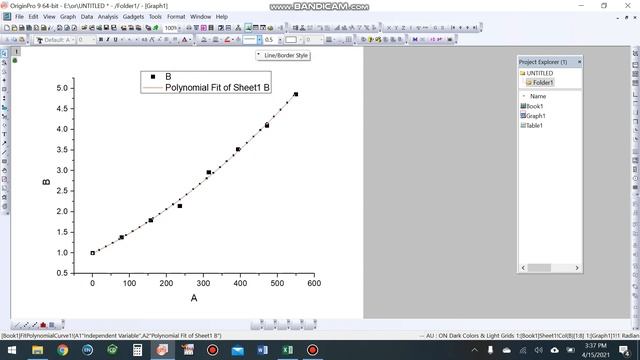Click the Scatter plot icon in bottom toolbar
This screenshot has width=640, height=360.
pos(25,325)
